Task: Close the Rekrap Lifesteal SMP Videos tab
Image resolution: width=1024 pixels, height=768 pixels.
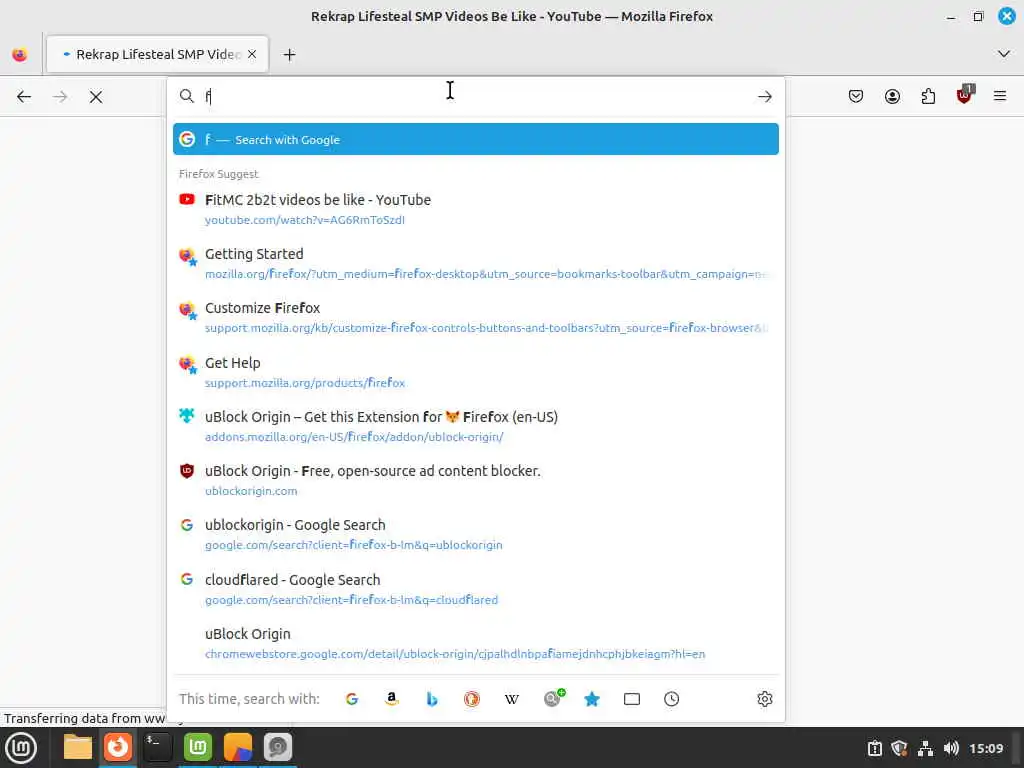Action: (x=252, y=54)
